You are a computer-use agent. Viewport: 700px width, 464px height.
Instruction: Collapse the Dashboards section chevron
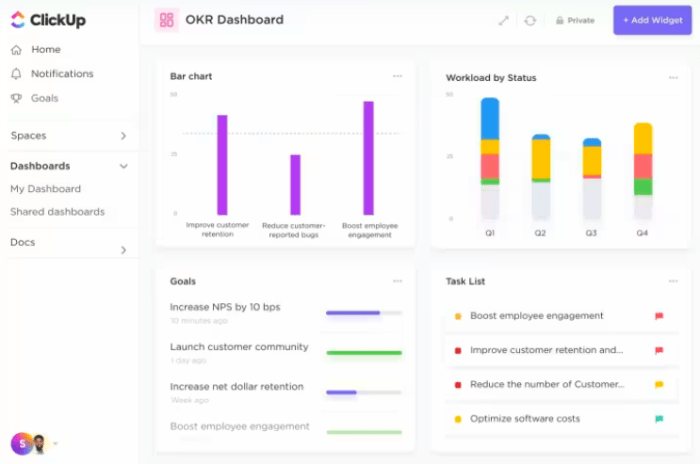(x=124, y=166)
